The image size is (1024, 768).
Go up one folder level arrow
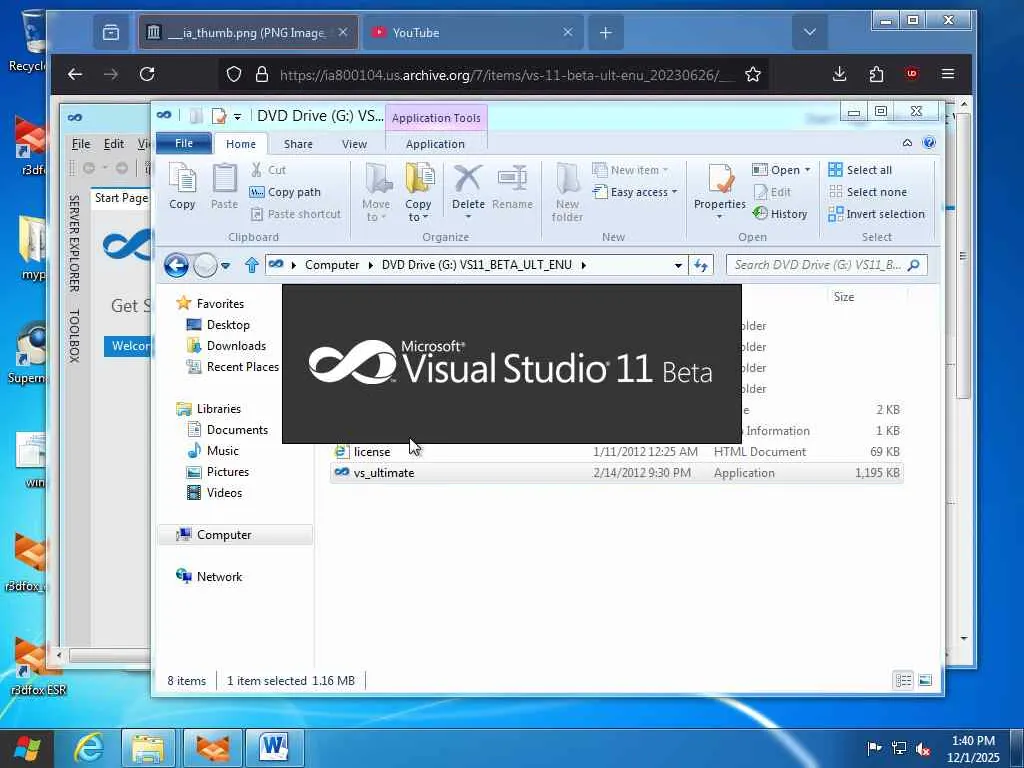click(x=252, y=265)
